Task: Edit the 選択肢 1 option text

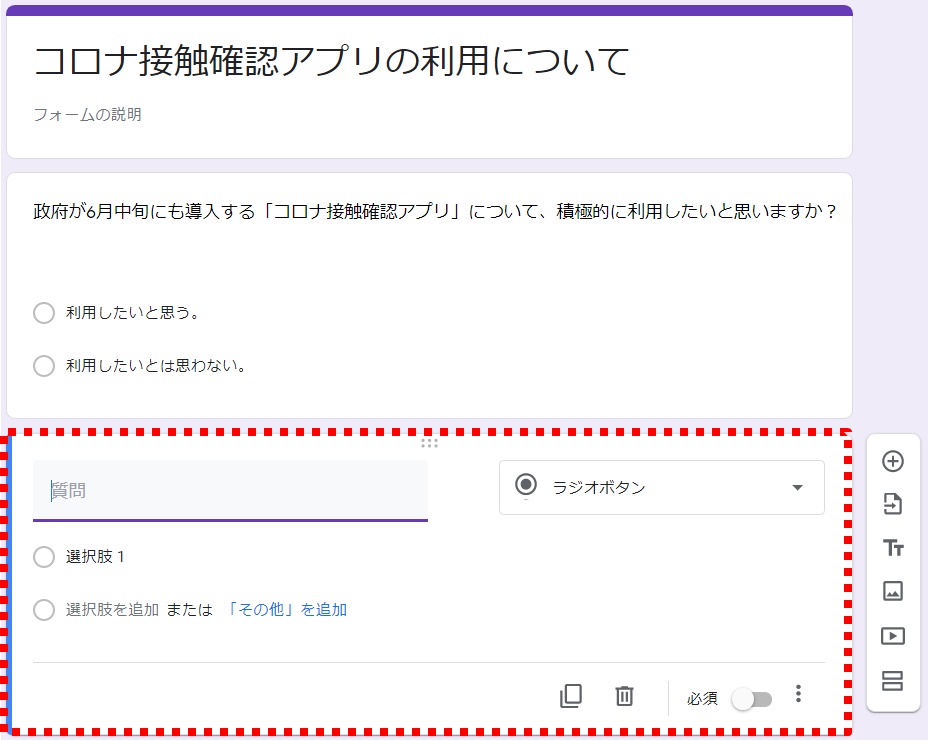Action: (96, 557)
